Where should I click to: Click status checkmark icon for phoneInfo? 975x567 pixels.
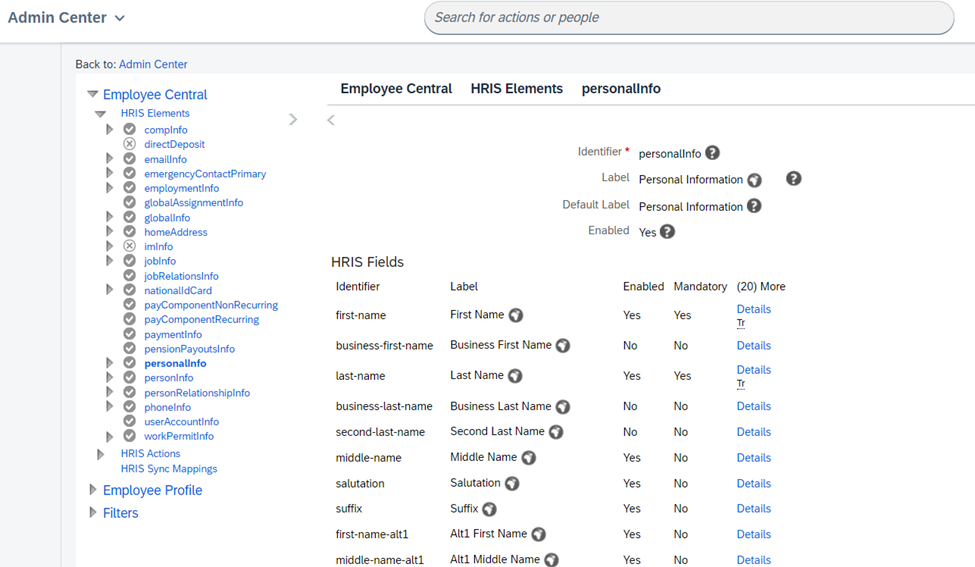tap(129, 407)
